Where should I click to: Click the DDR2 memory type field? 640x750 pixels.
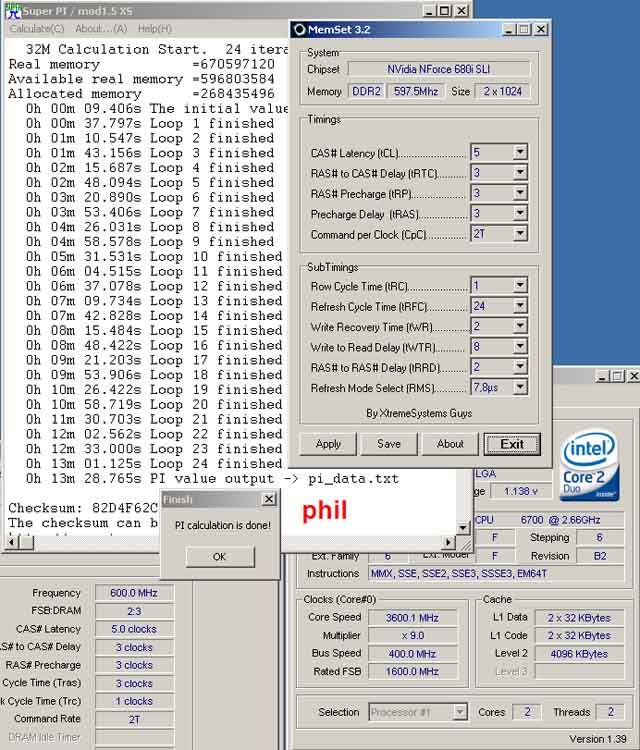tap(366, 91)
